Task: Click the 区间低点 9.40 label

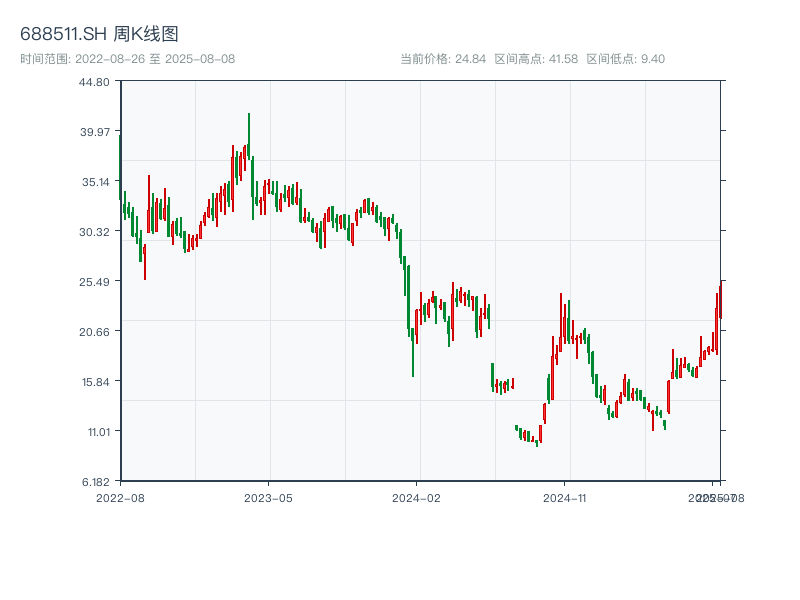Action: [625, 59]
